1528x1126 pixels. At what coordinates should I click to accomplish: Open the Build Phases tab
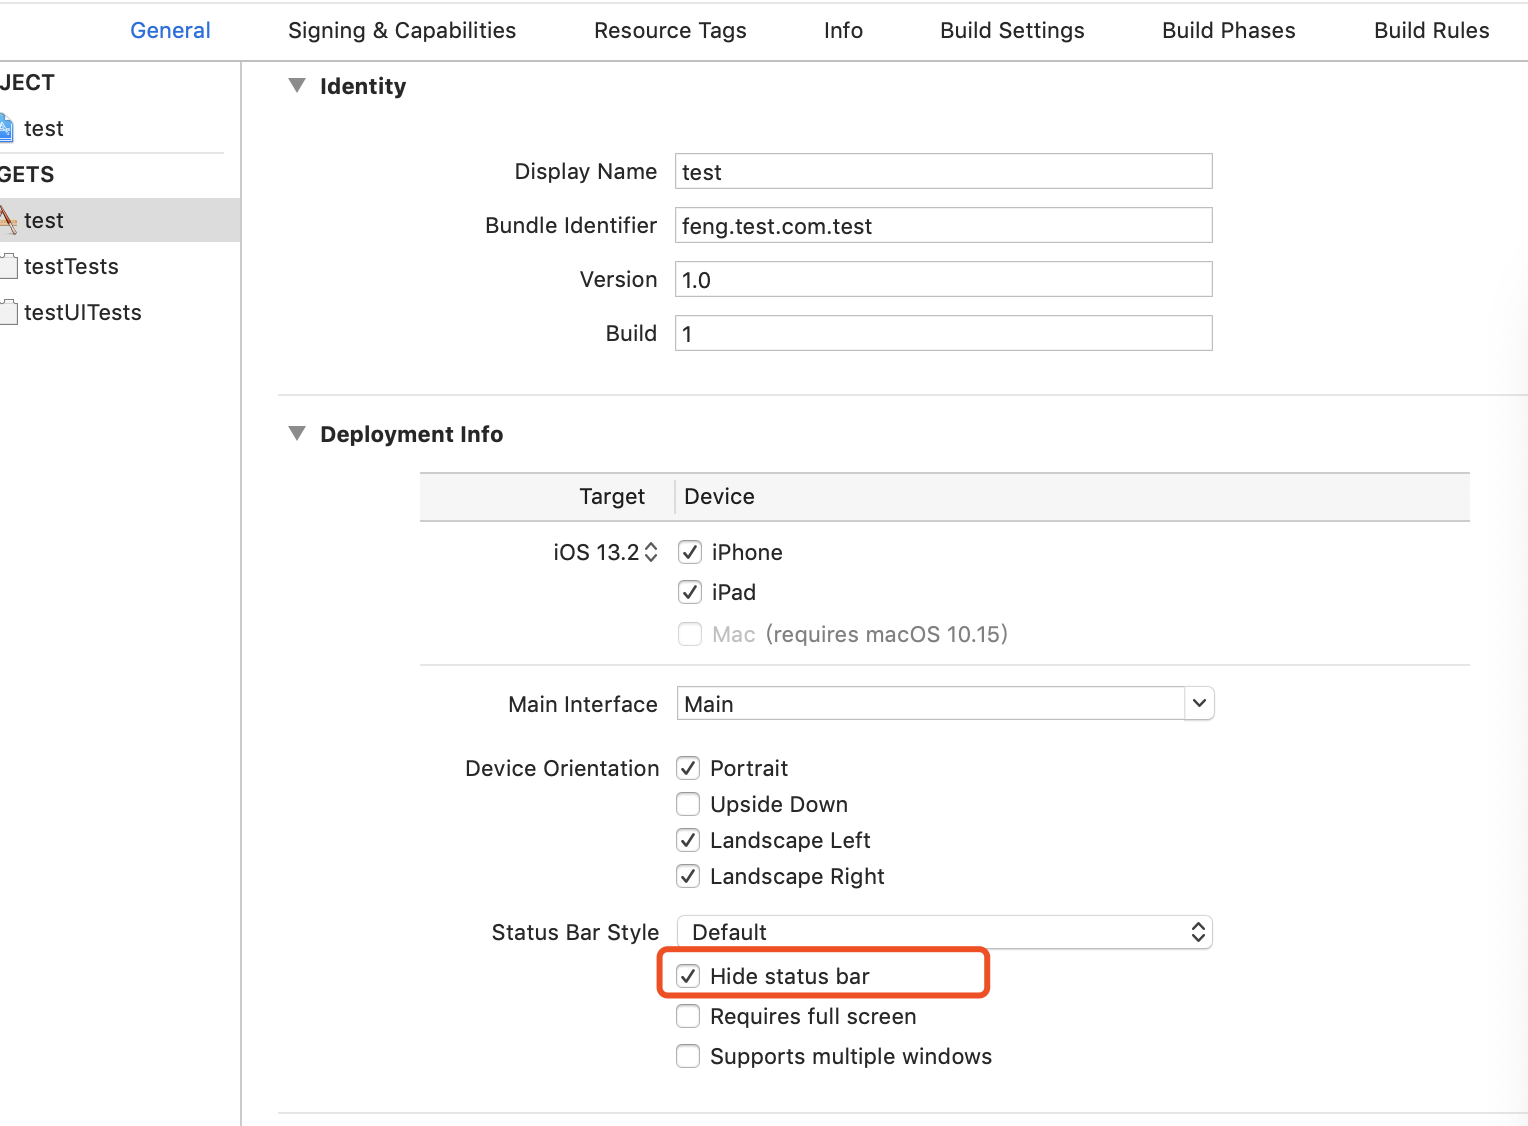pos(1228,30)
